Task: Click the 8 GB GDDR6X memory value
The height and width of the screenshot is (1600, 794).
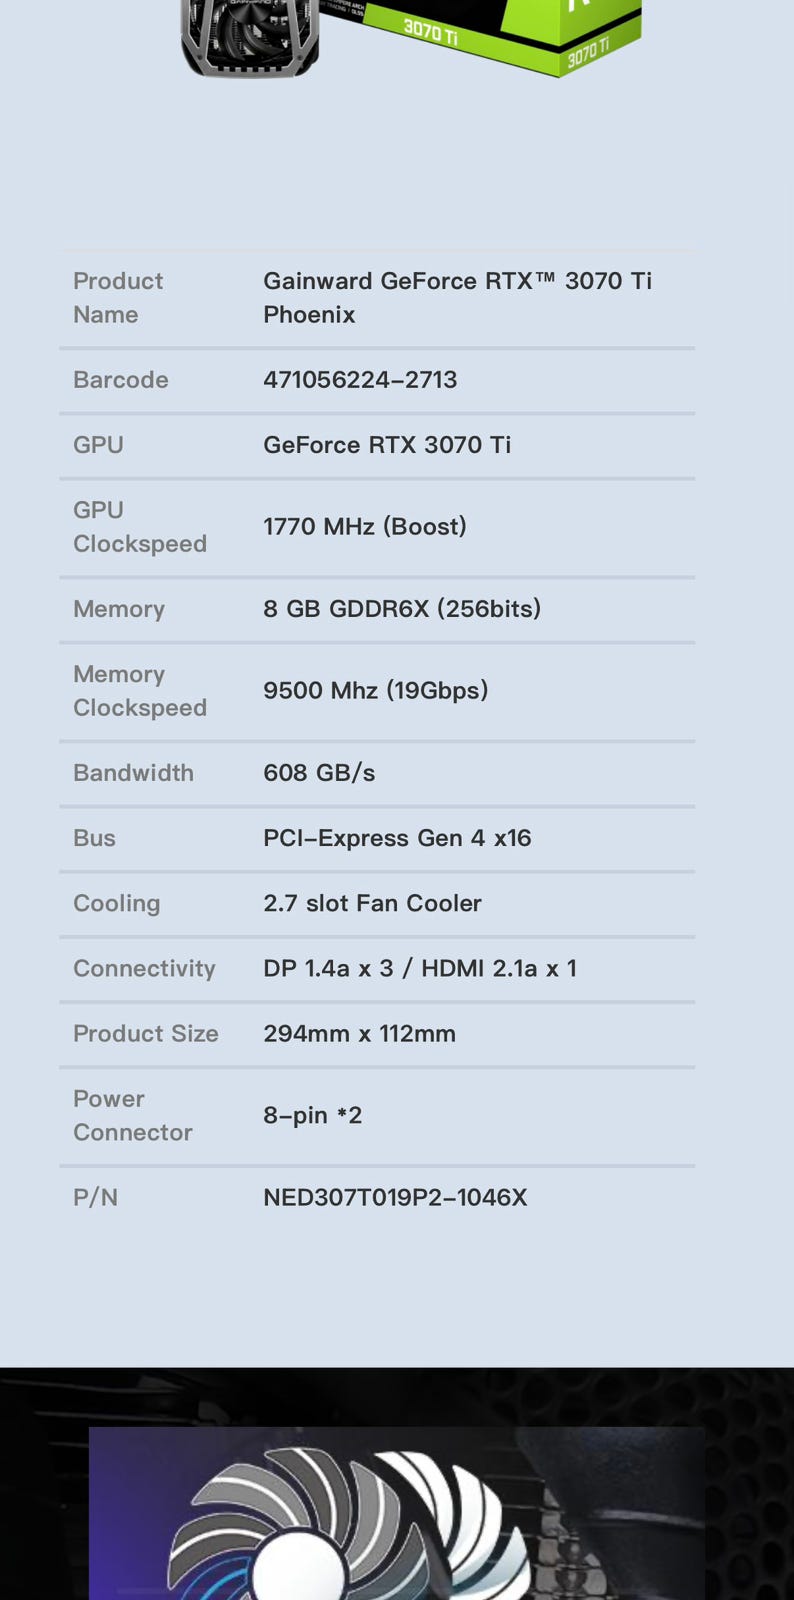Action: click(402, 609)
